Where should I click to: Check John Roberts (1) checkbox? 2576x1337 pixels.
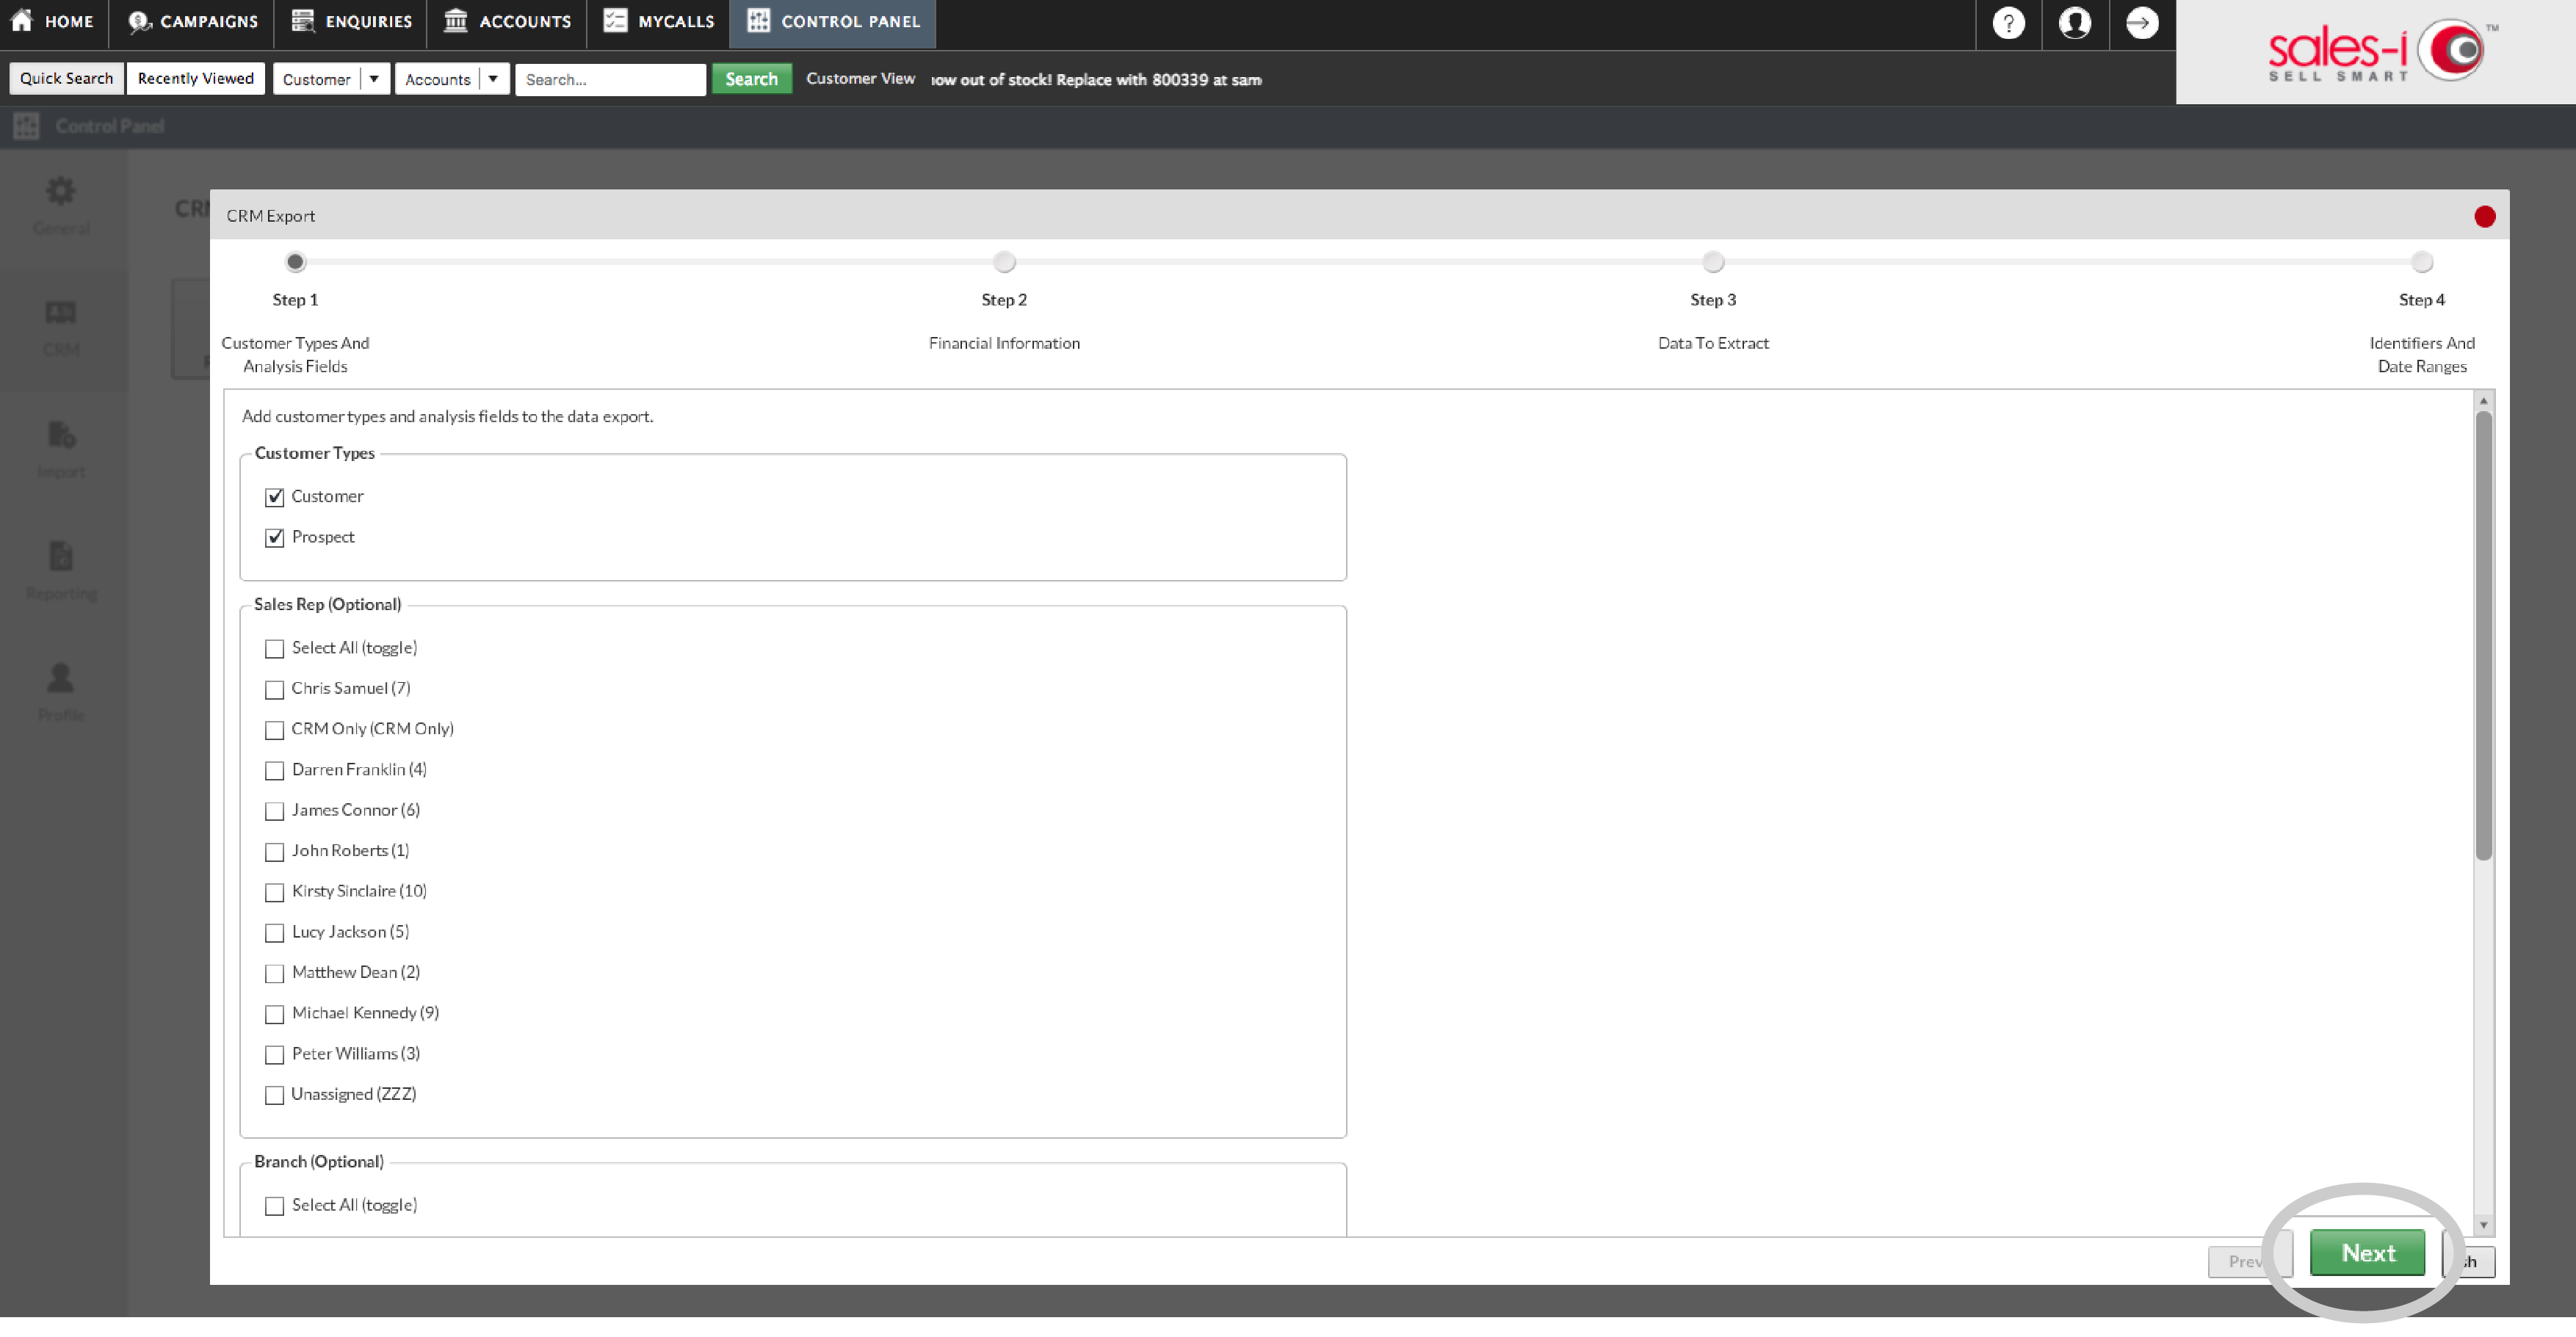[274, 852]
